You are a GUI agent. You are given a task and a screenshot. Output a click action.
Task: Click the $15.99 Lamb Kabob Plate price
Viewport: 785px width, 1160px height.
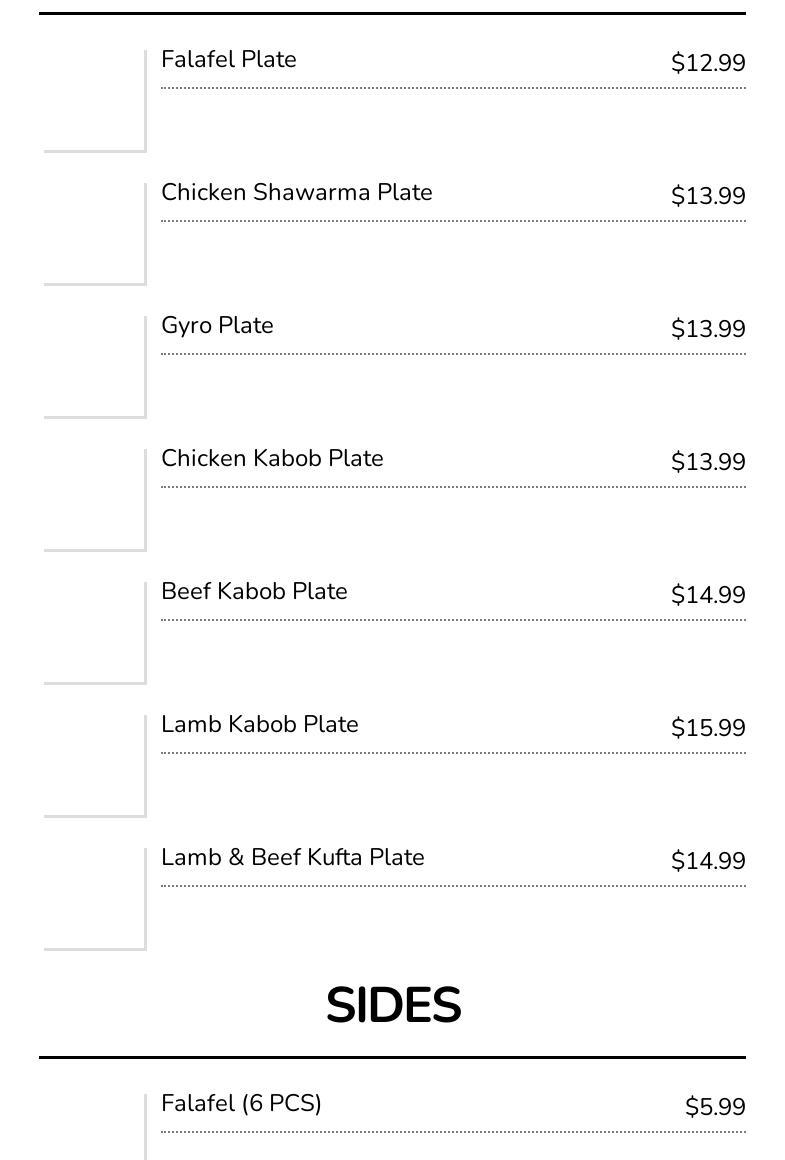coord(708,728)
